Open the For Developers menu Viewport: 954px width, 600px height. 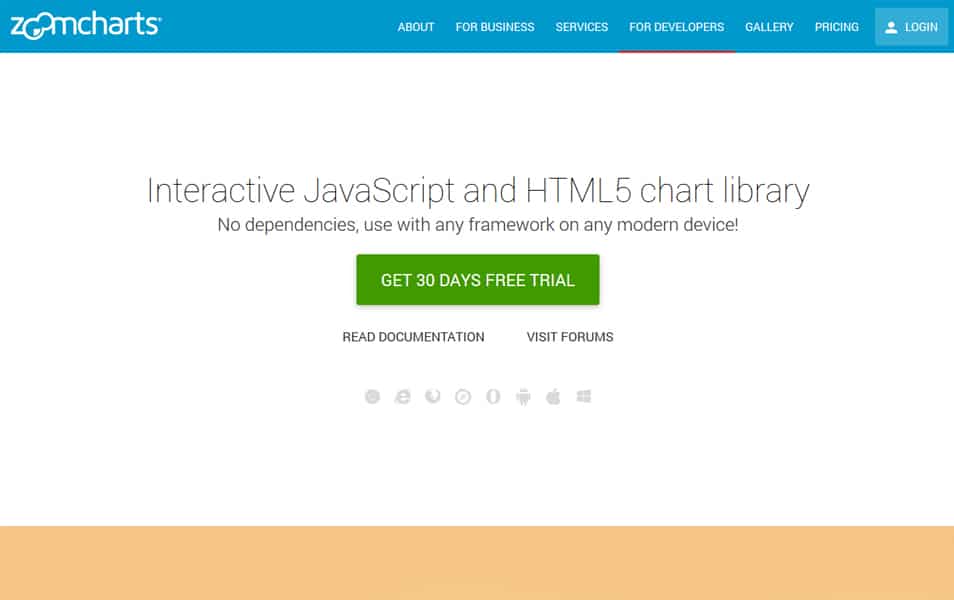point(676,27)
